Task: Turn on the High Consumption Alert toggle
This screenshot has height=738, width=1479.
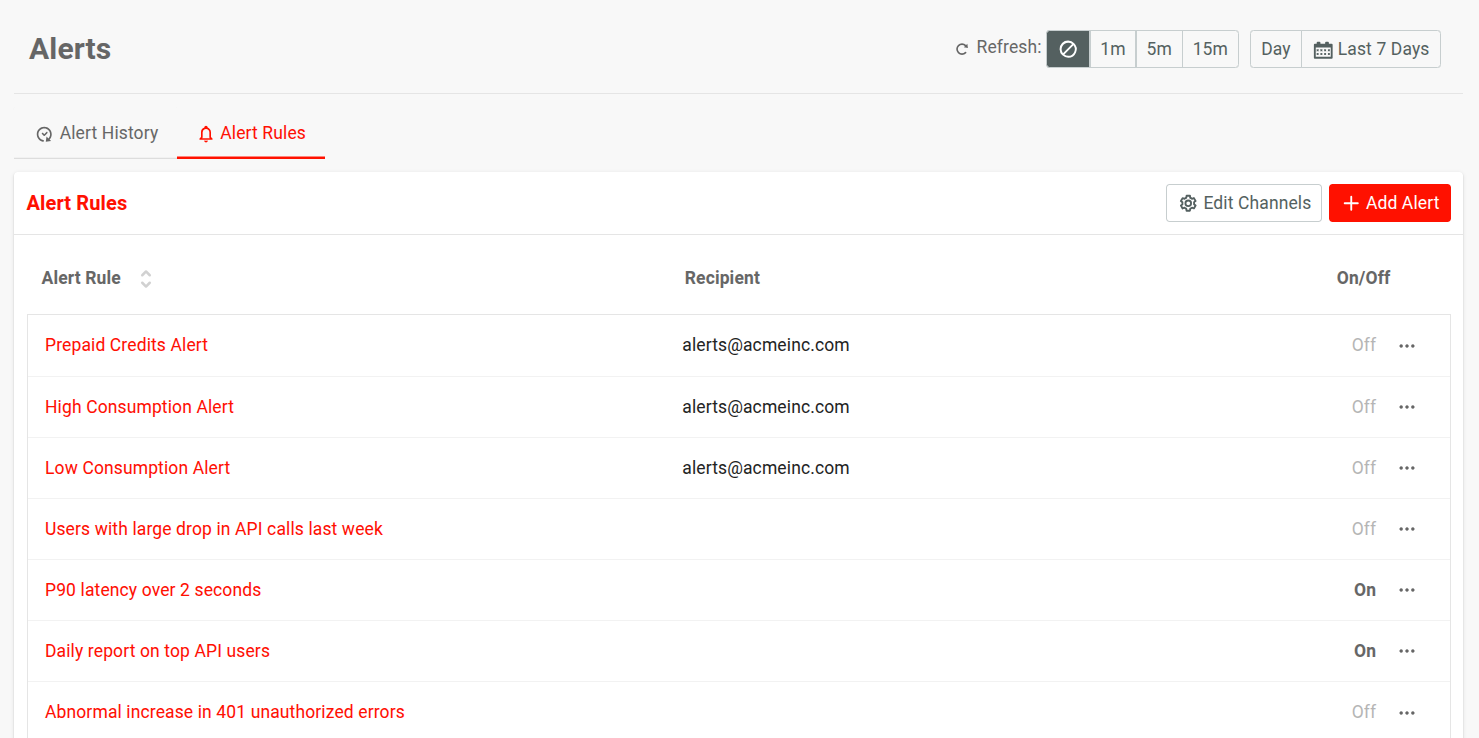Action: click(1363, 406)
